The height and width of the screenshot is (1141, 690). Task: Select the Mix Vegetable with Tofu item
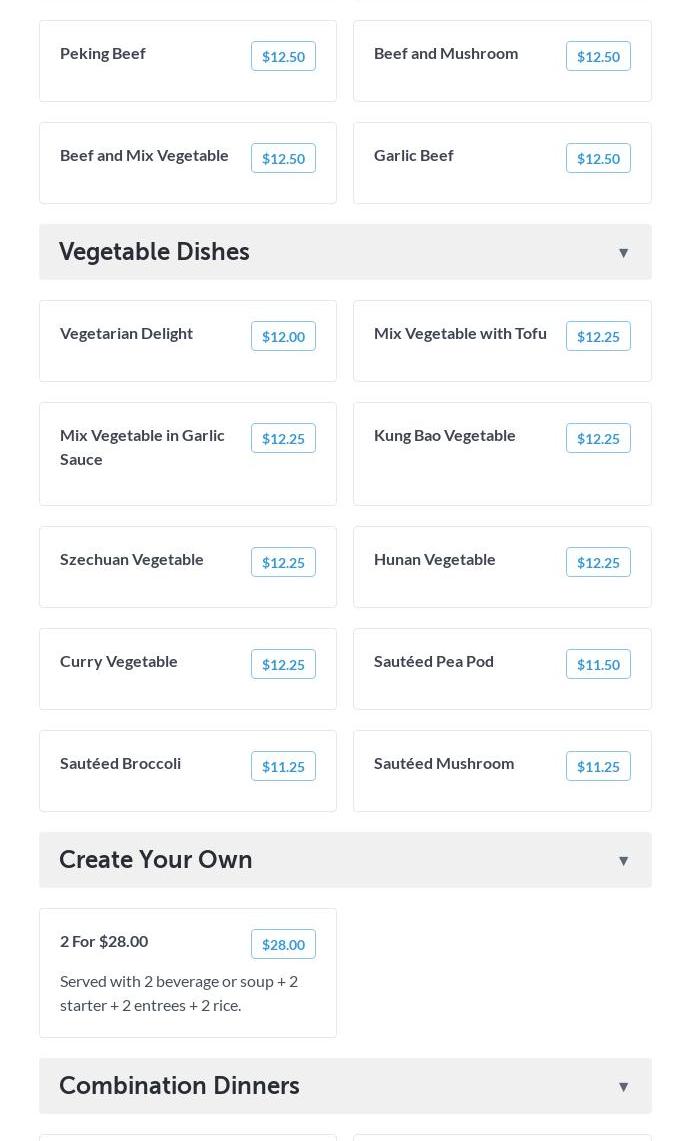tap(460, 333)
